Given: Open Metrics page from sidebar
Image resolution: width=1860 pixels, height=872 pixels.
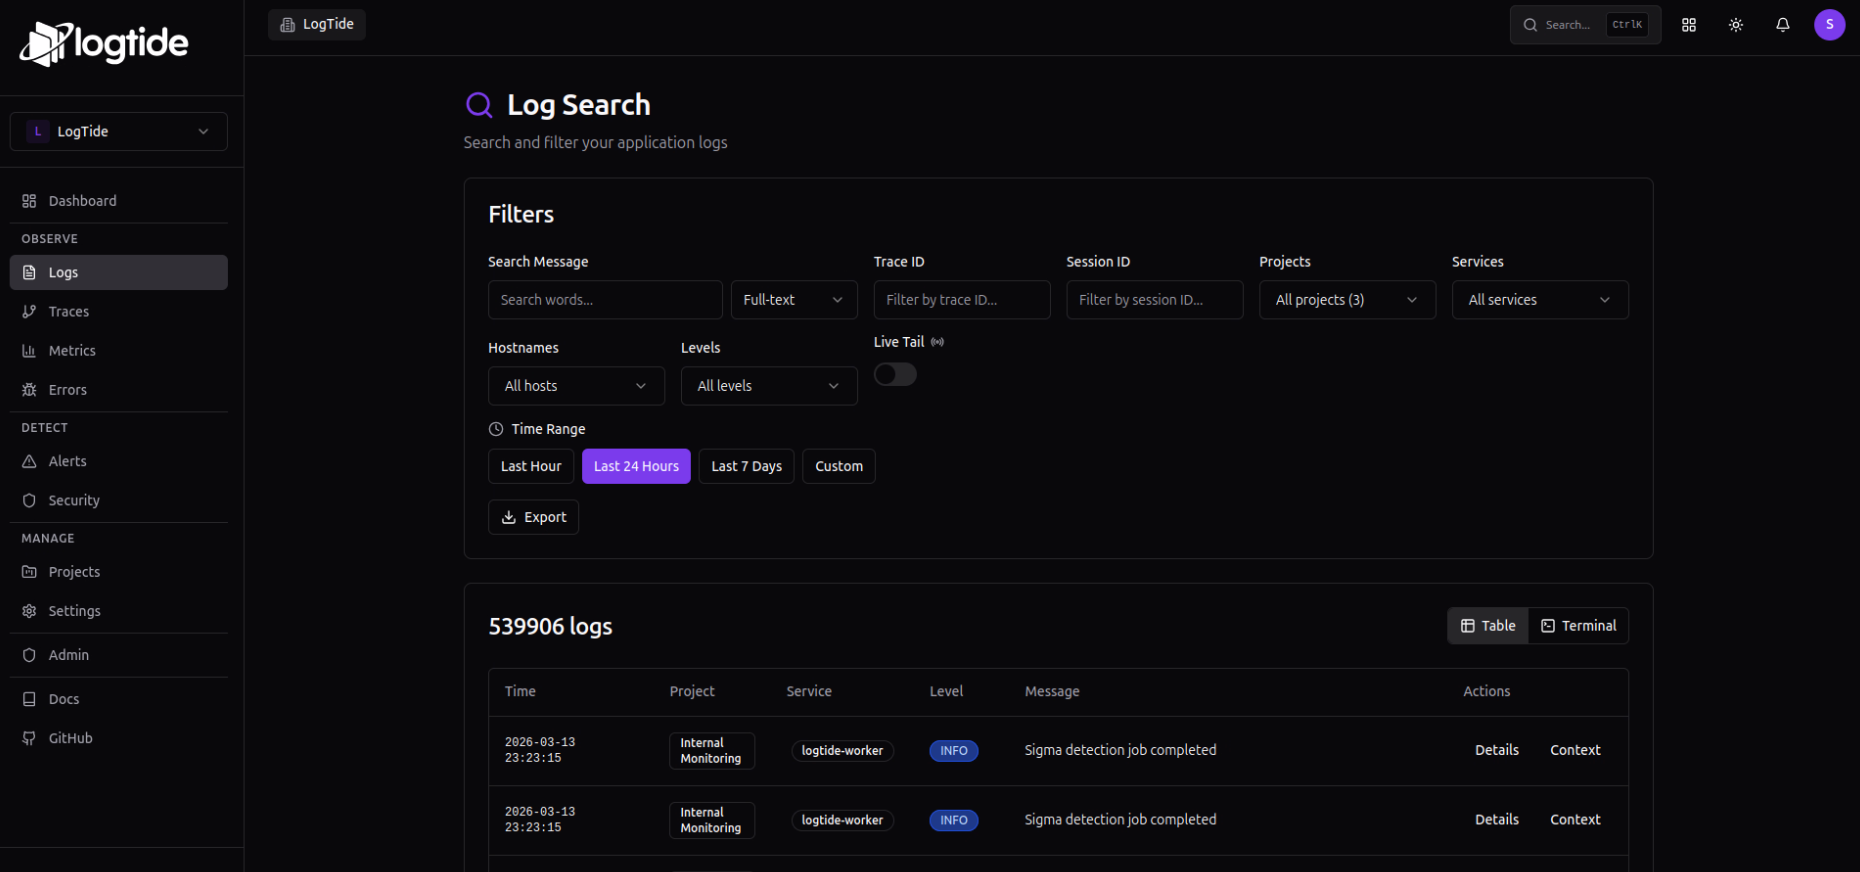Looking at the screenshot, I should coord(119,350).
